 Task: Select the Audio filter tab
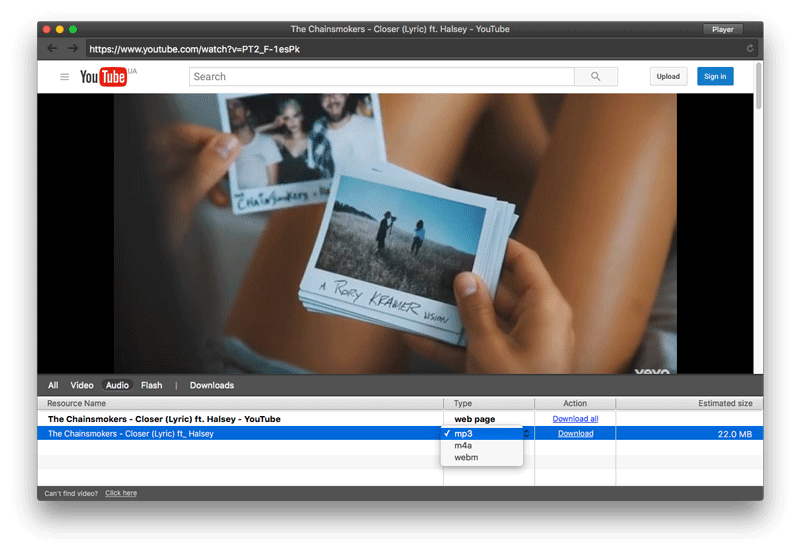(117, 385)
